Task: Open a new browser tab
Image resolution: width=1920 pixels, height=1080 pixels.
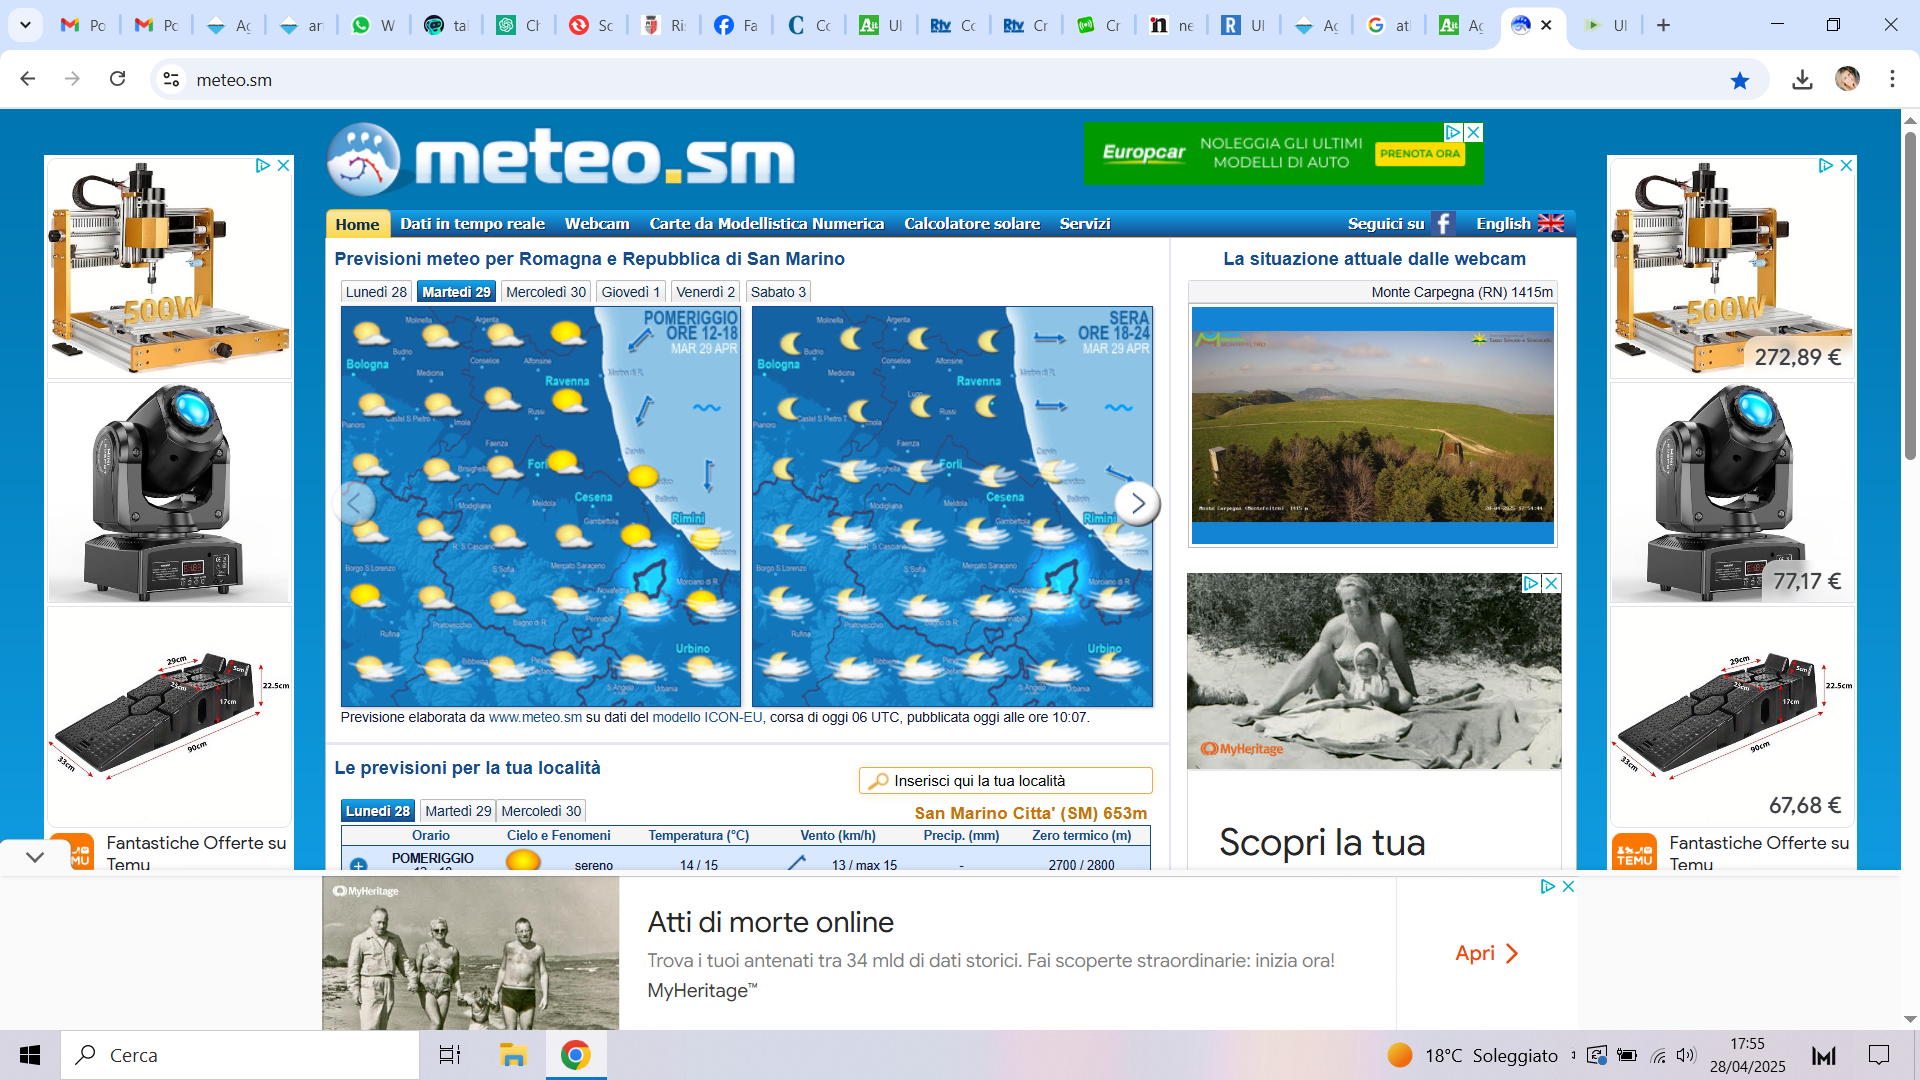Action: pyautogui.click(x=1663, y=25)
